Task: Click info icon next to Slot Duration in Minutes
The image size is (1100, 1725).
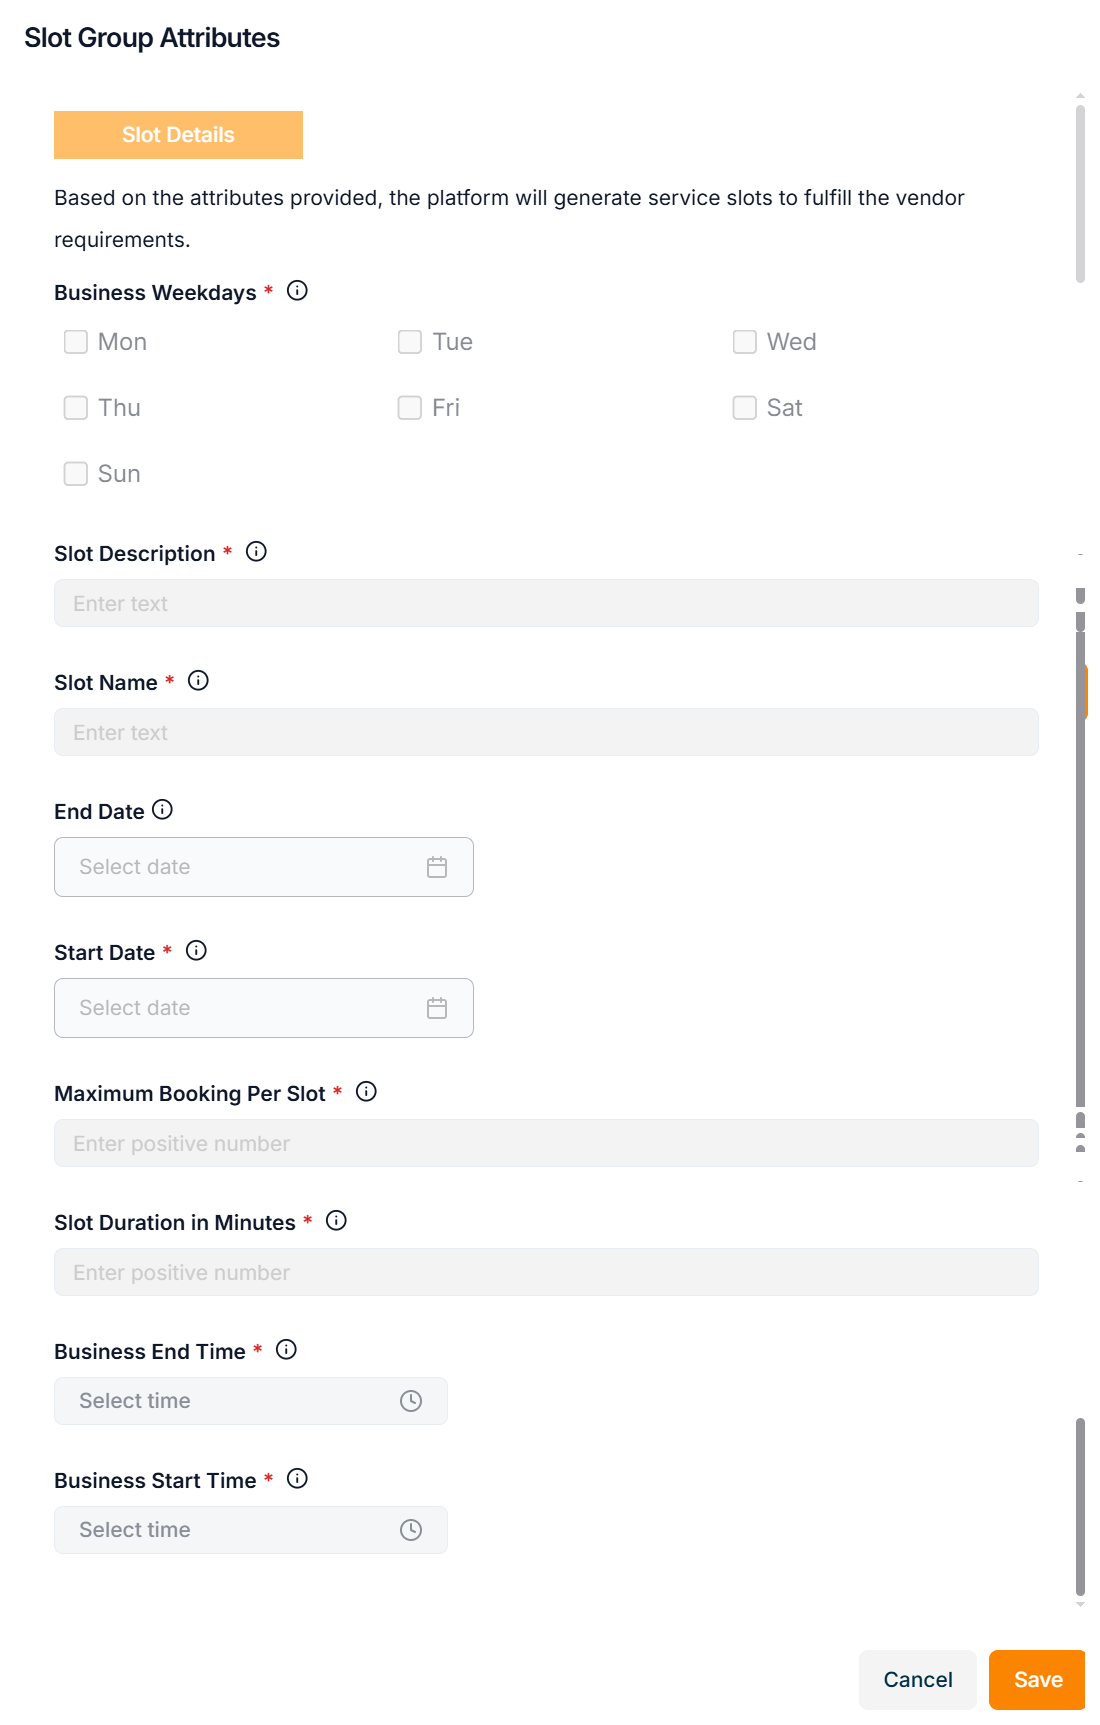Action: coord(336,1221)
